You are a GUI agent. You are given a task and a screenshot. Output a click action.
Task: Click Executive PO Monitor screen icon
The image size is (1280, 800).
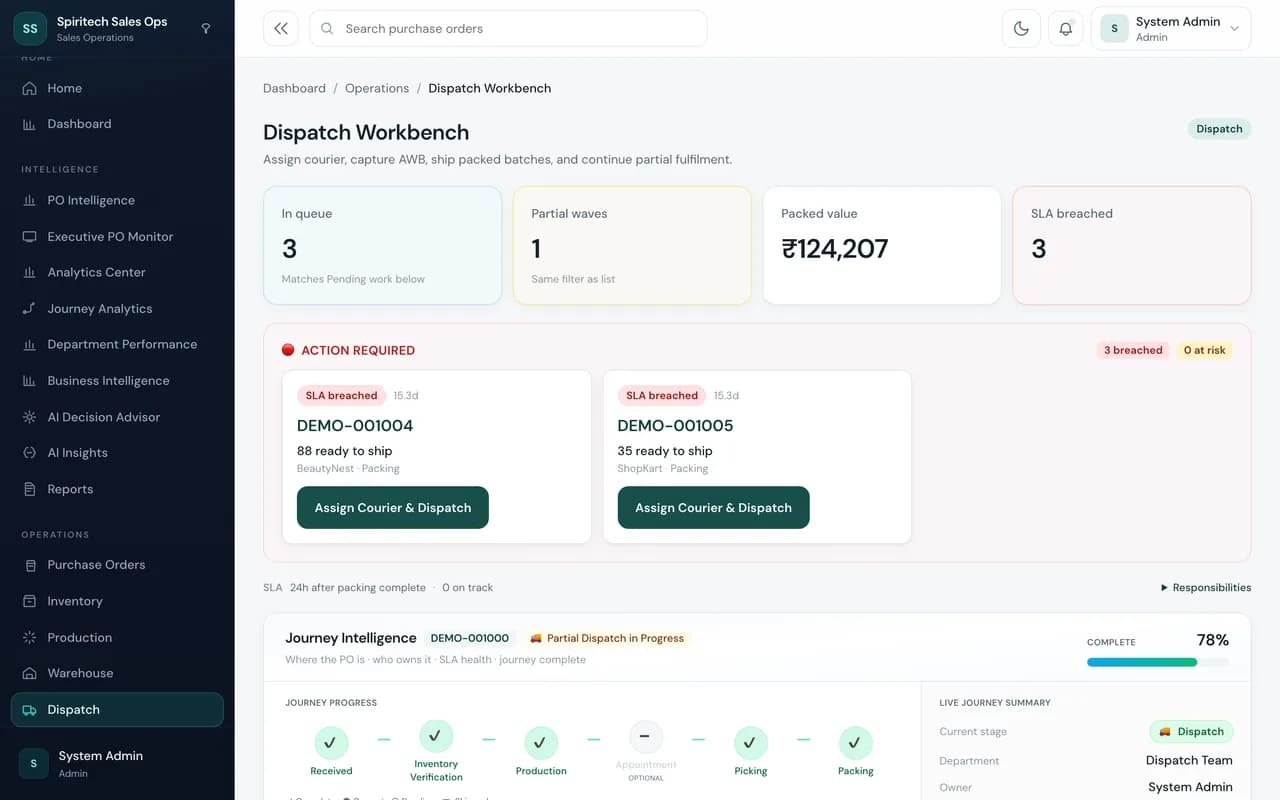point(29,237)
